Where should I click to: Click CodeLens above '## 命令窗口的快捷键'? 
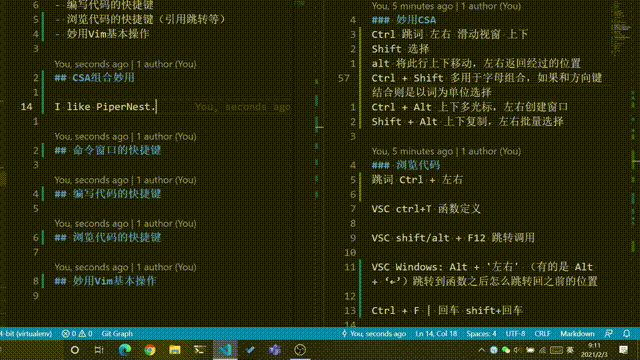pos(125,136)
